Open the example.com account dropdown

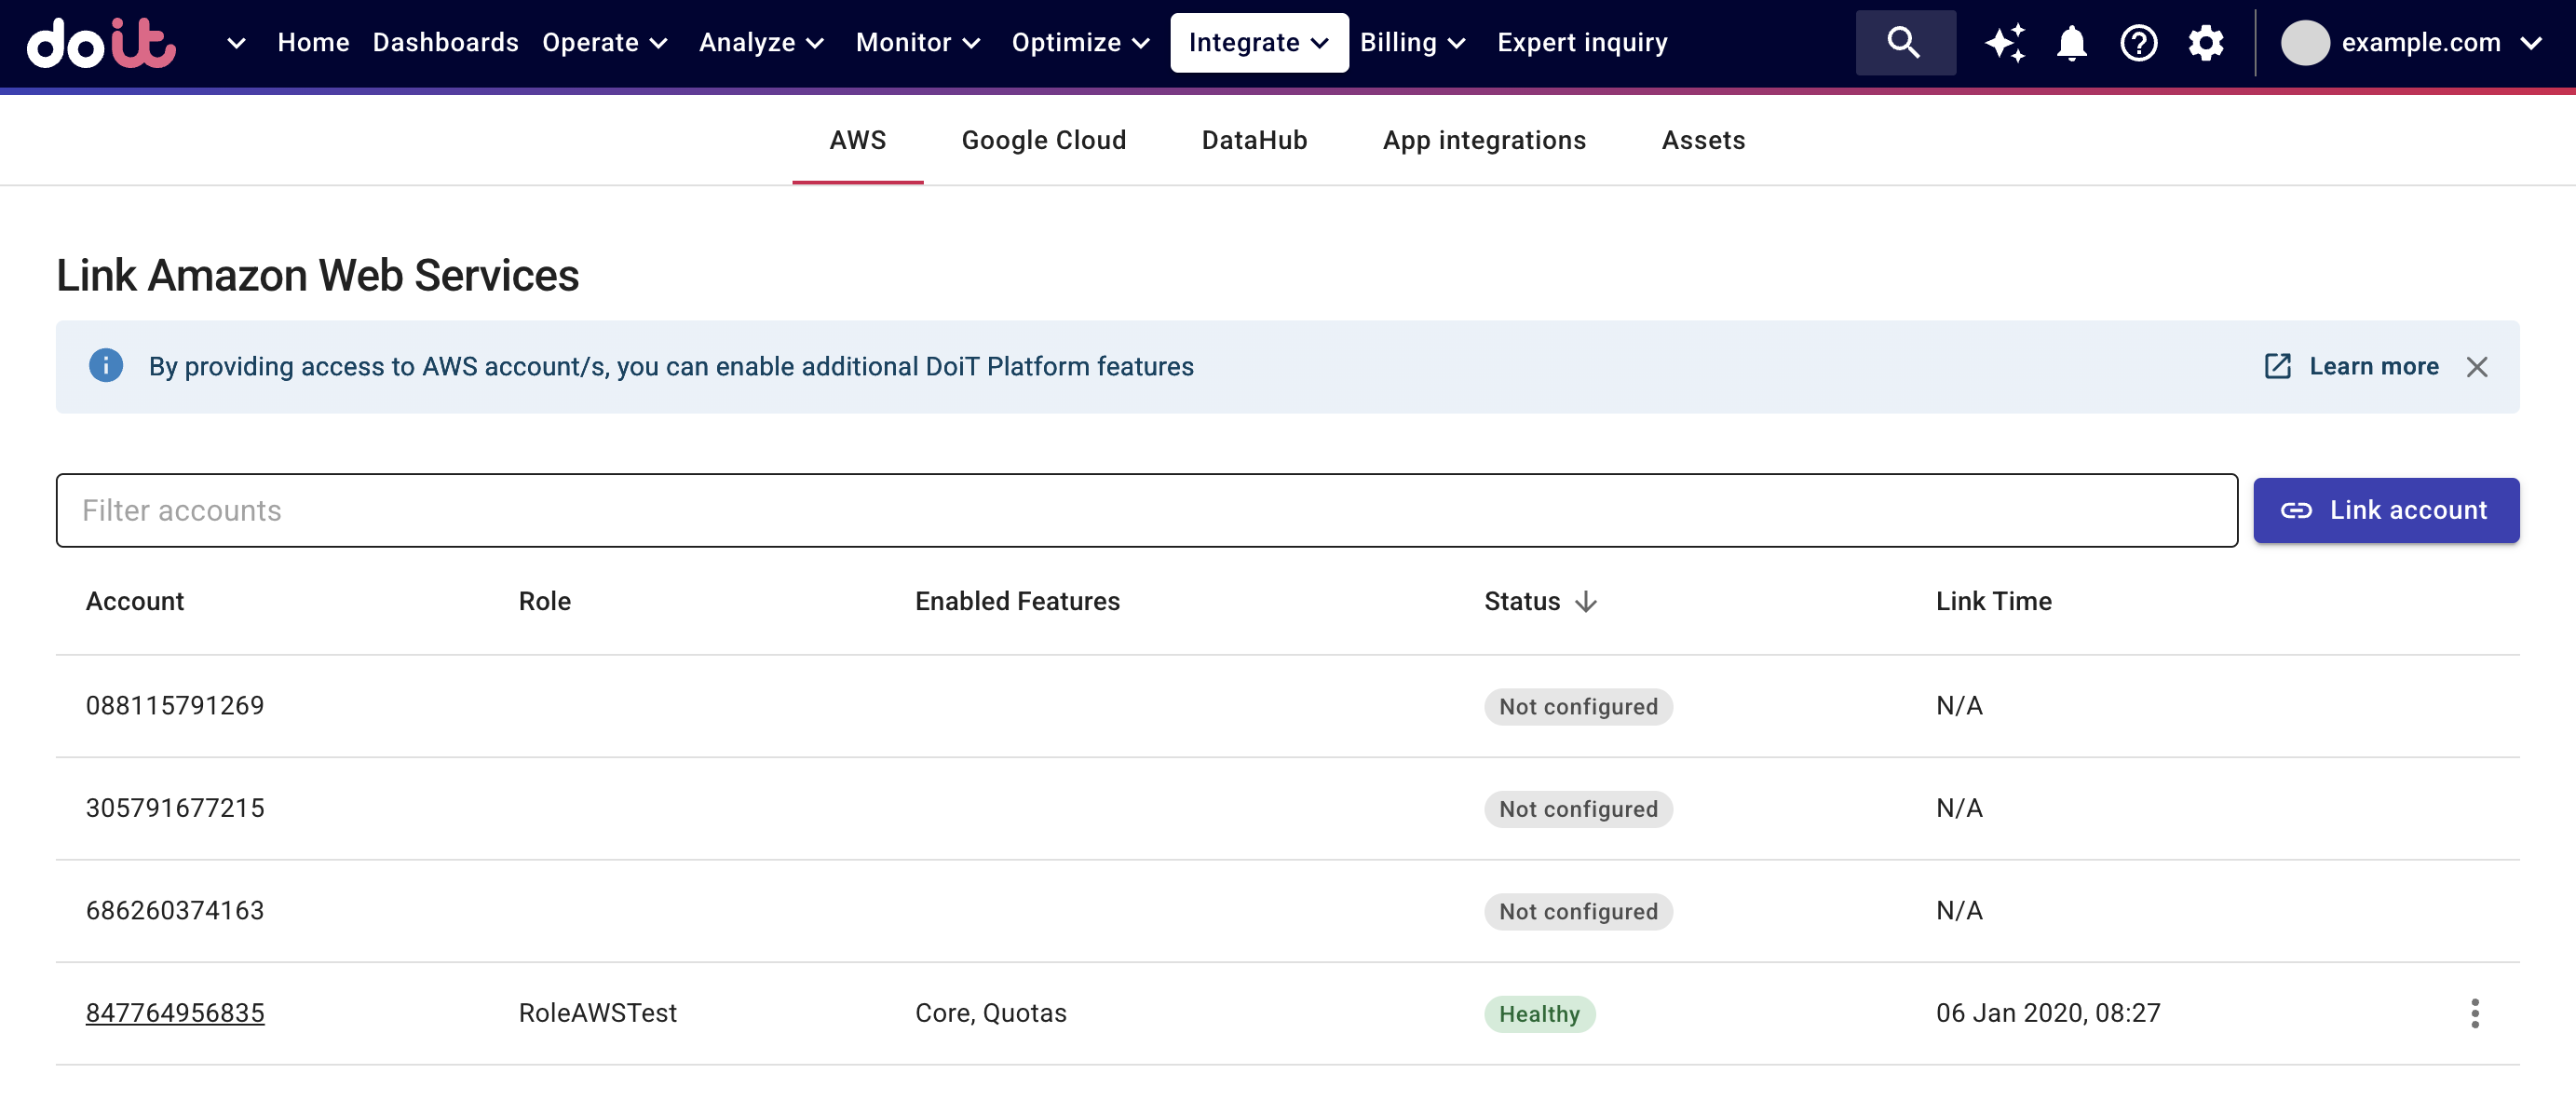(2412, 43)
